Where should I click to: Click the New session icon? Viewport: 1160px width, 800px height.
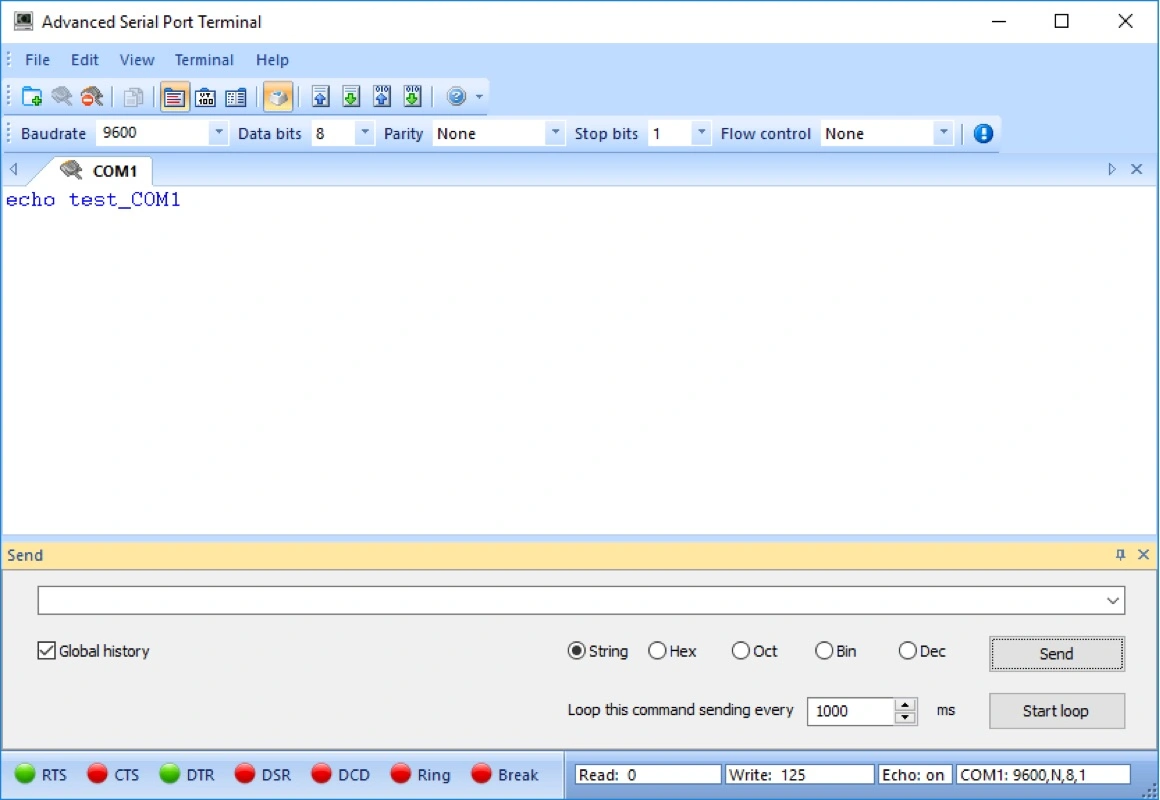point(32,97)
